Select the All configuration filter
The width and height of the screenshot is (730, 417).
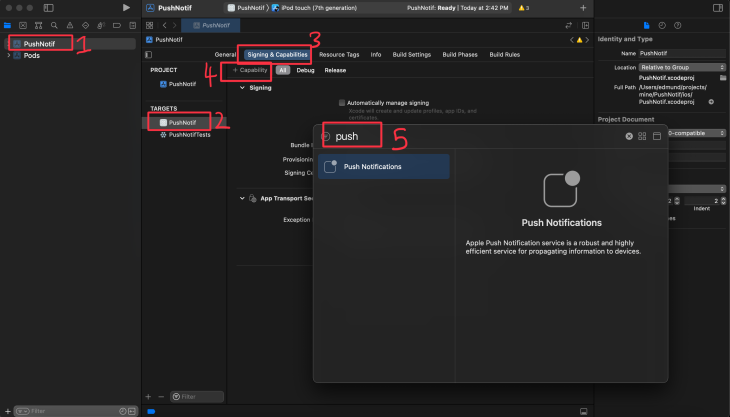tap(283, 71)
